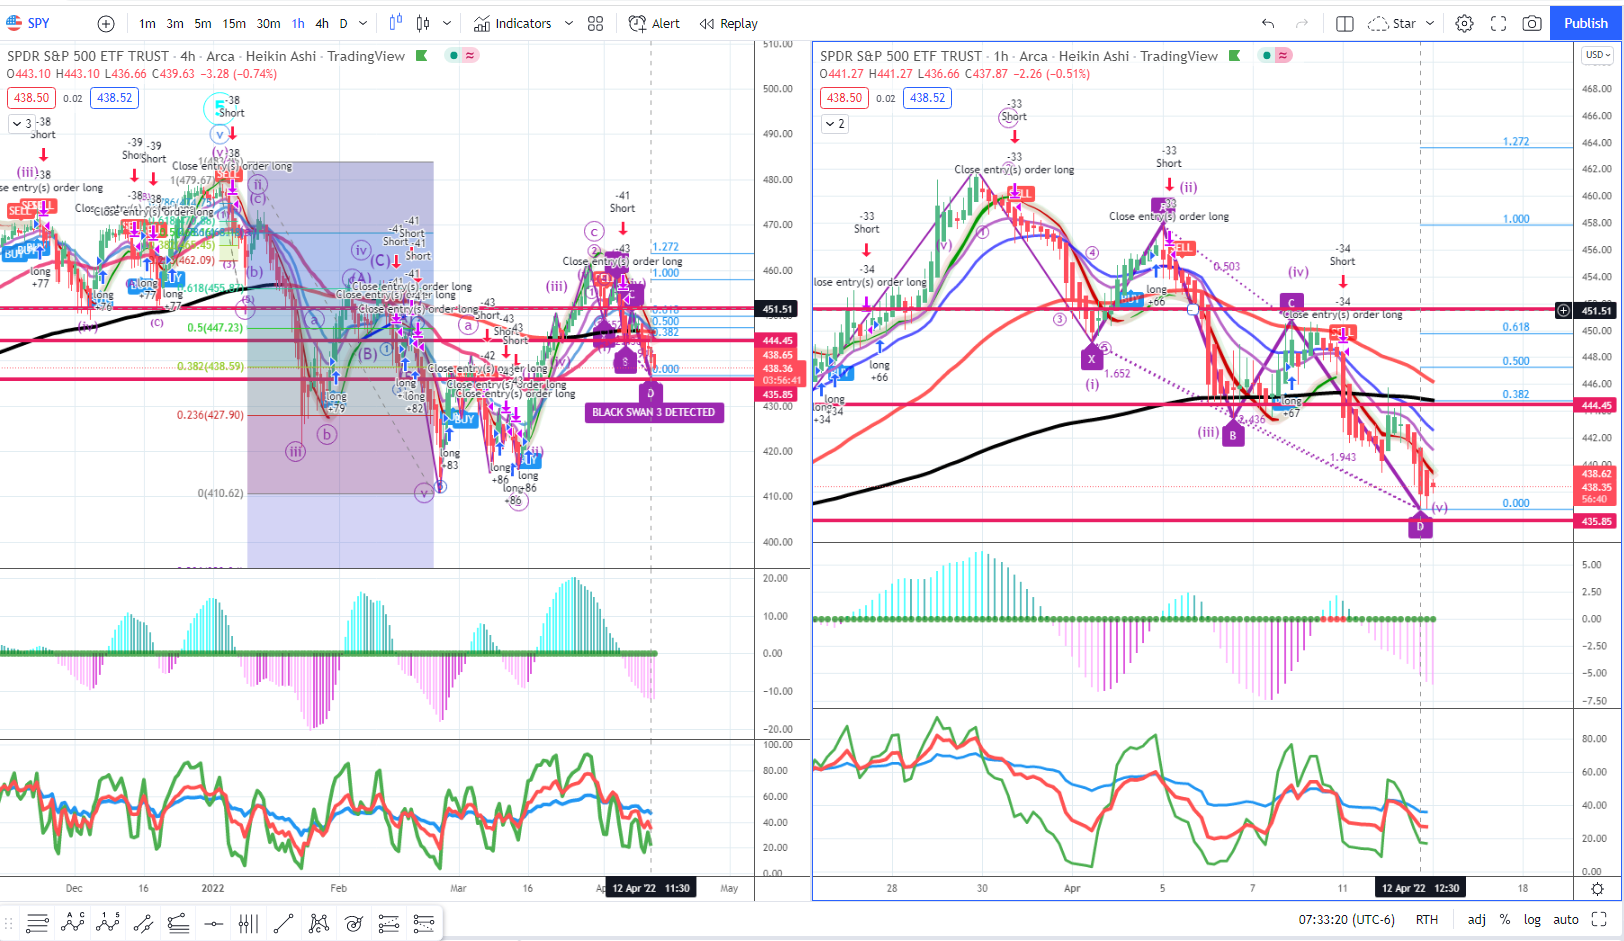Expand favorite indicators dropdown next to Indicators
The image size is (1624, 941).
(569, 23)
